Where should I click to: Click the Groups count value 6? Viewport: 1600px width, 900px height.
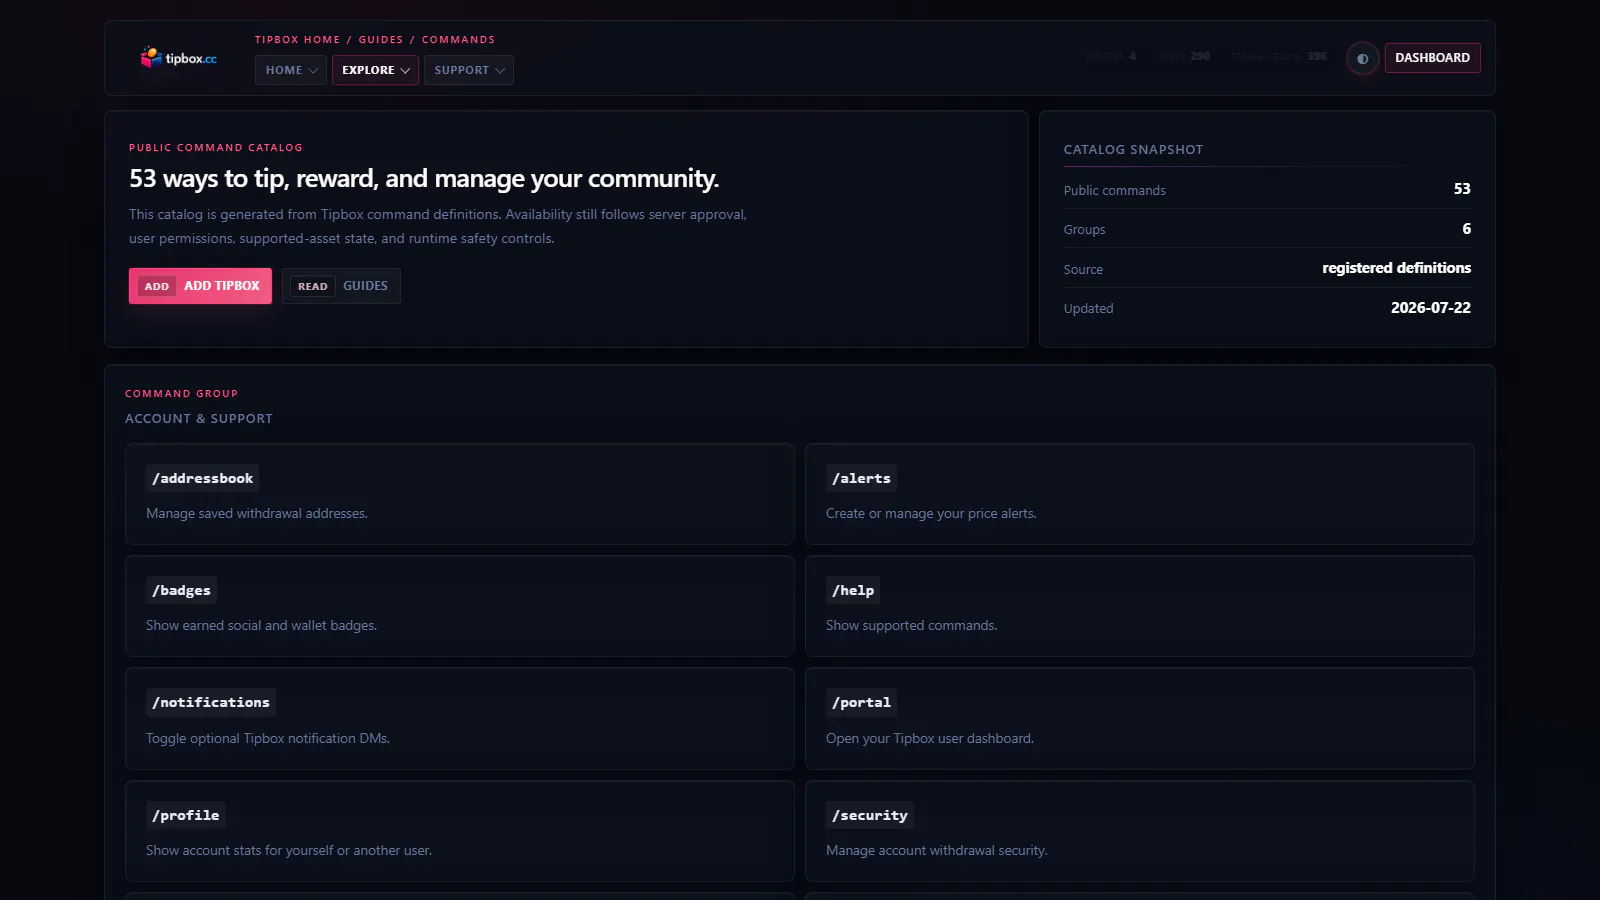click(x=1467, y=229)
